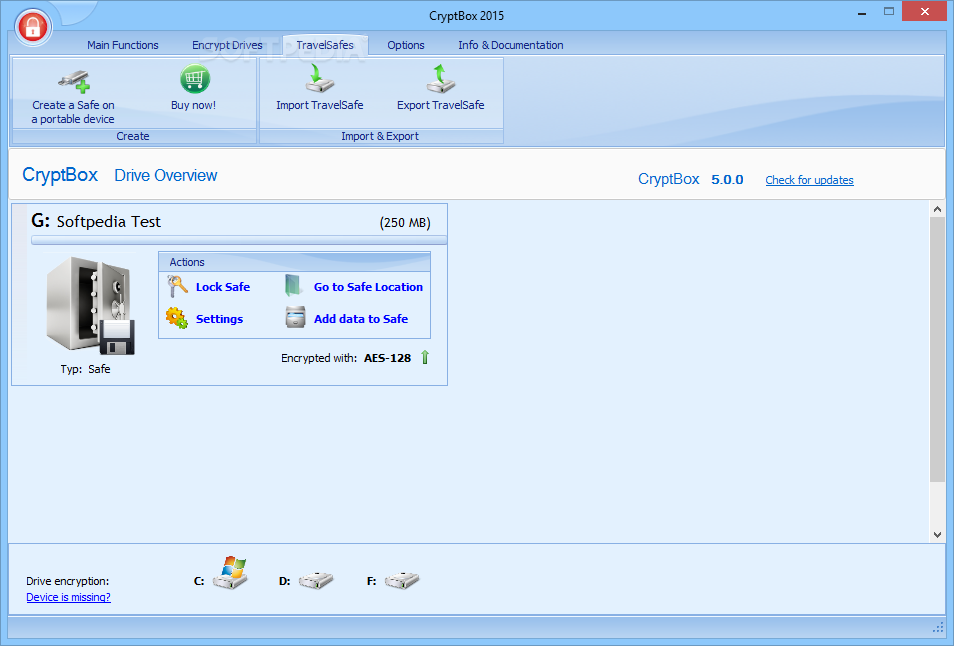
Task: Click the Import TravelSafe drive icon
Action: 319,78
